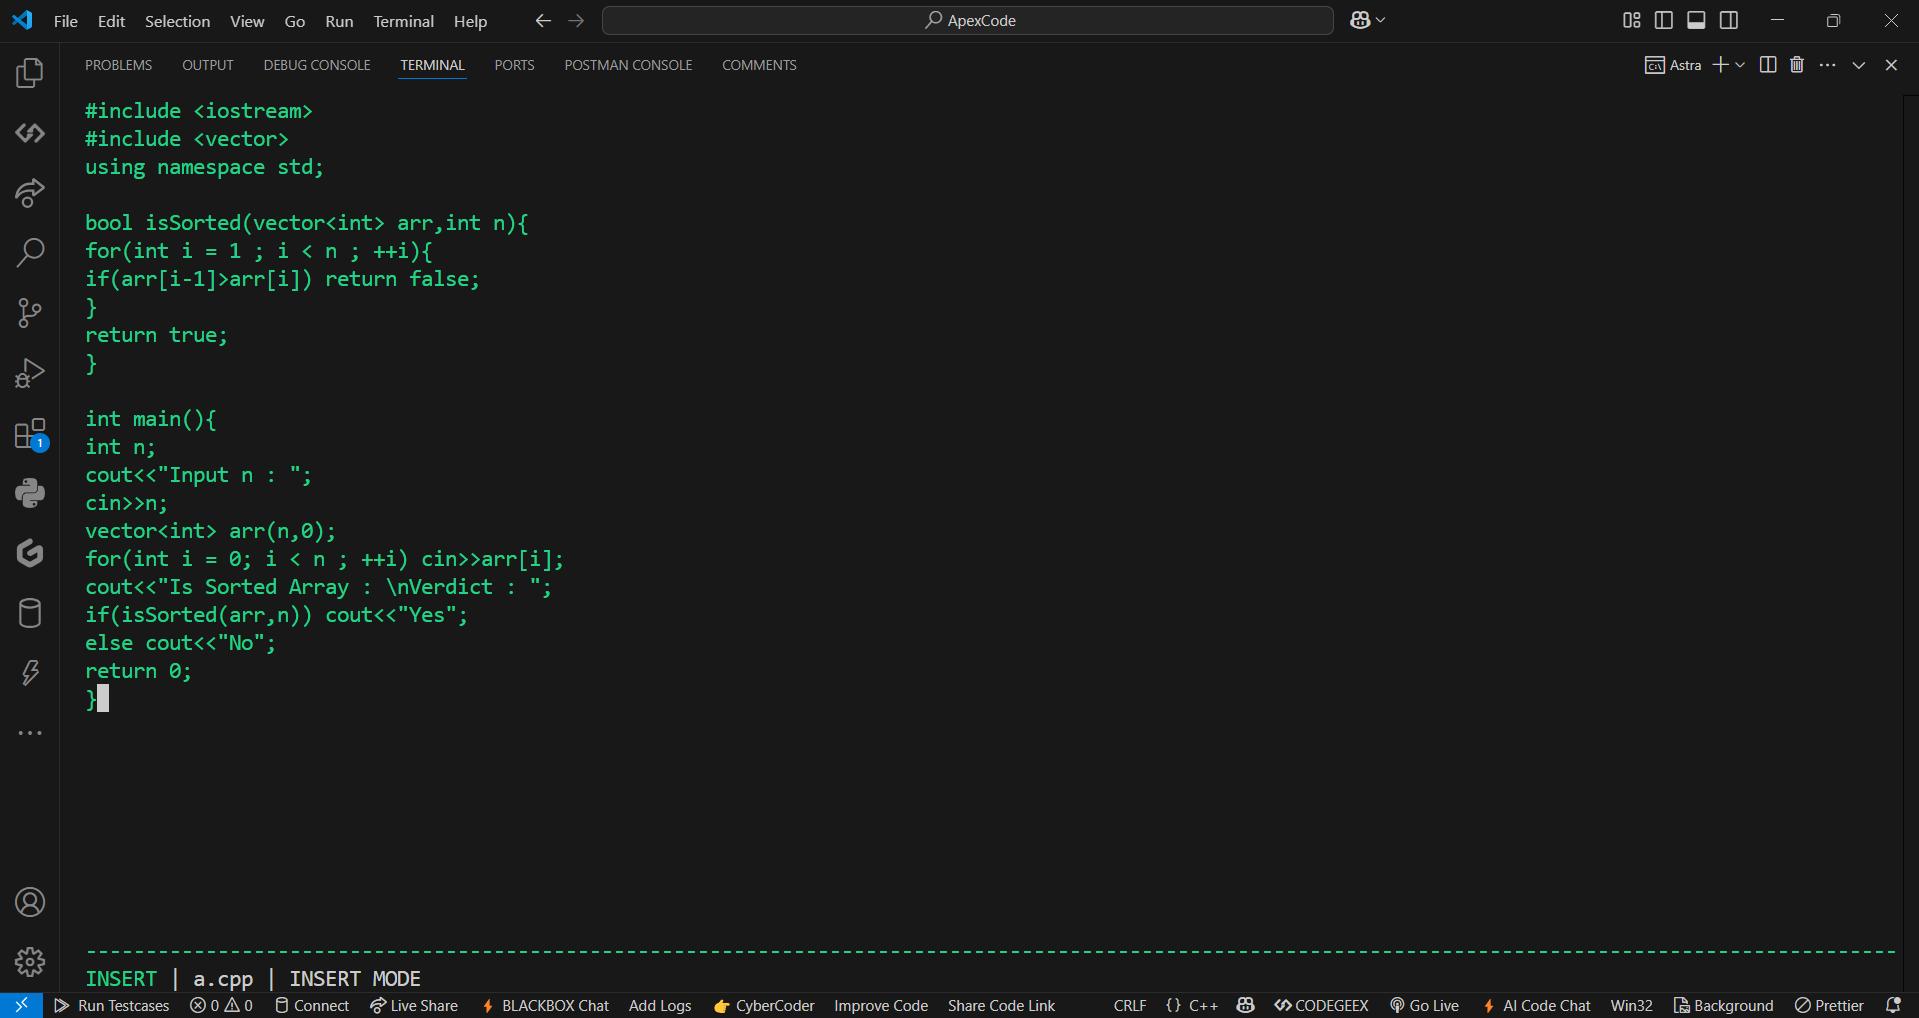
Task: Click Add Logs in status bar
Action: (x=660, y=1005)
